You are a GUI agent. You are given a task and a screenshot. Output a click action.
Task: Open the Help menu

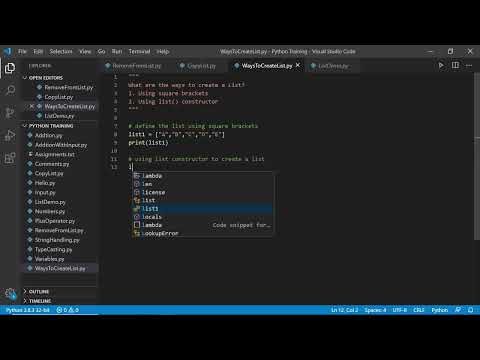(163, 51)
